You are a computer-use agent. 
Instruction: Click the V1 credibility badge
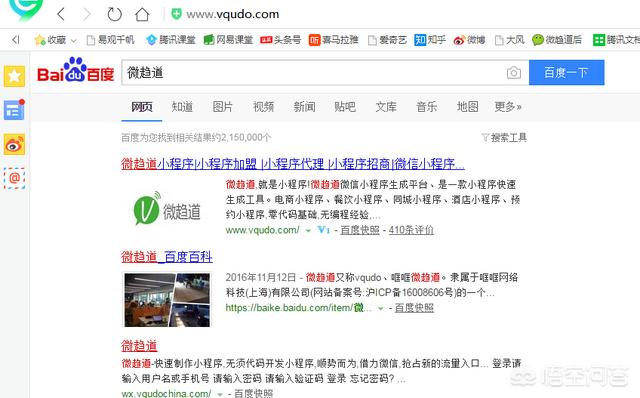[324, 230]
